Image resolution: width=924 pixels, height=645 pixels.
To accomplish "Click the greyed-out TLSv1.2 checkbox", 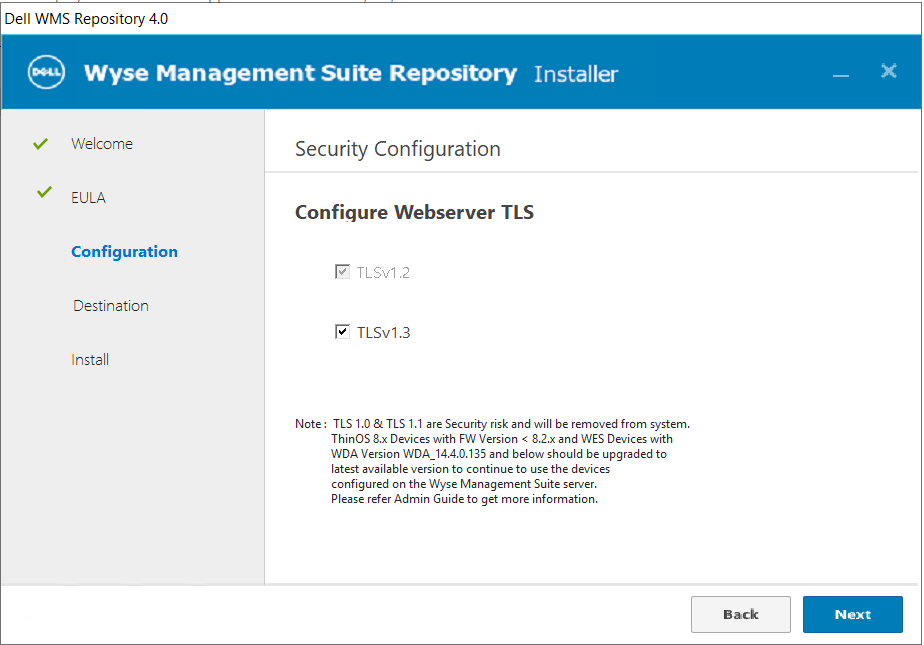I will (342, 272).
